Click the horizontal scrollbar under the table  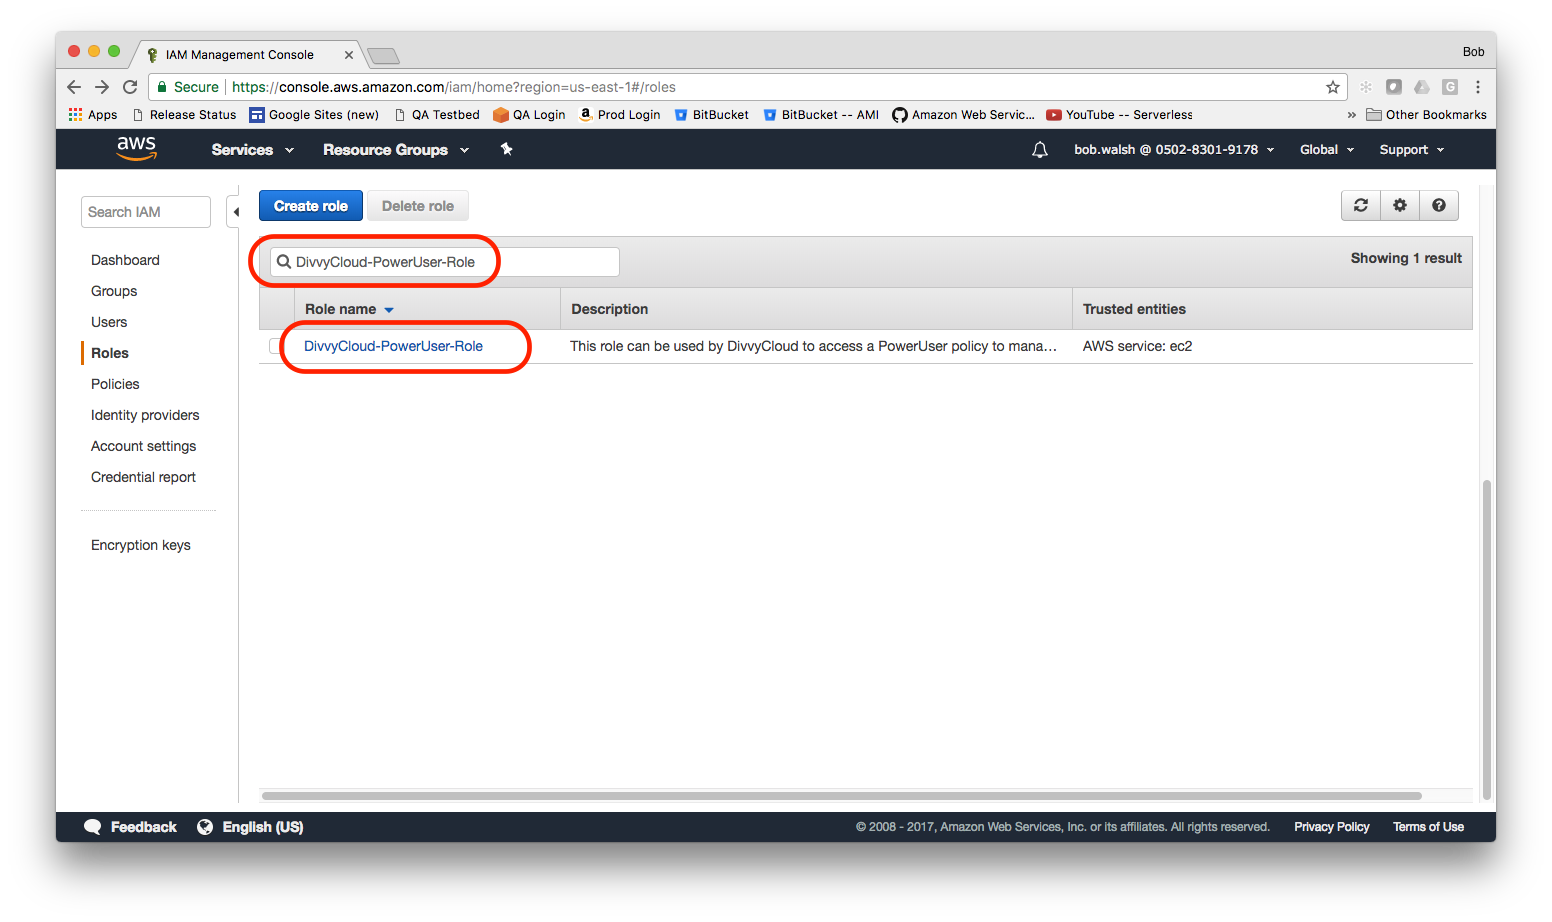[841, 796]
